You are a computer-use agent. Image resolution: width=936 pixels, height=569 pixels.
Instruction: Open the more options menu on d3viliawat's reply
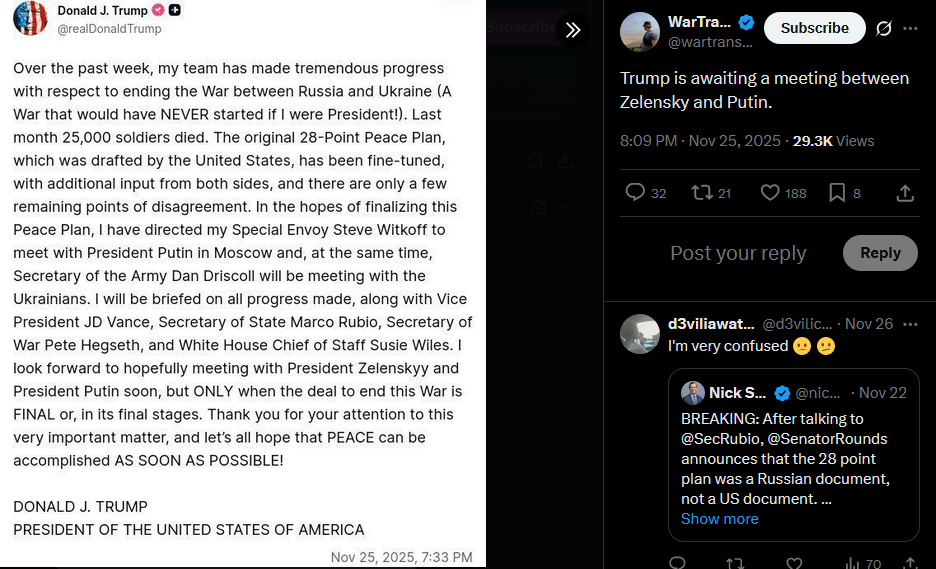910,324
